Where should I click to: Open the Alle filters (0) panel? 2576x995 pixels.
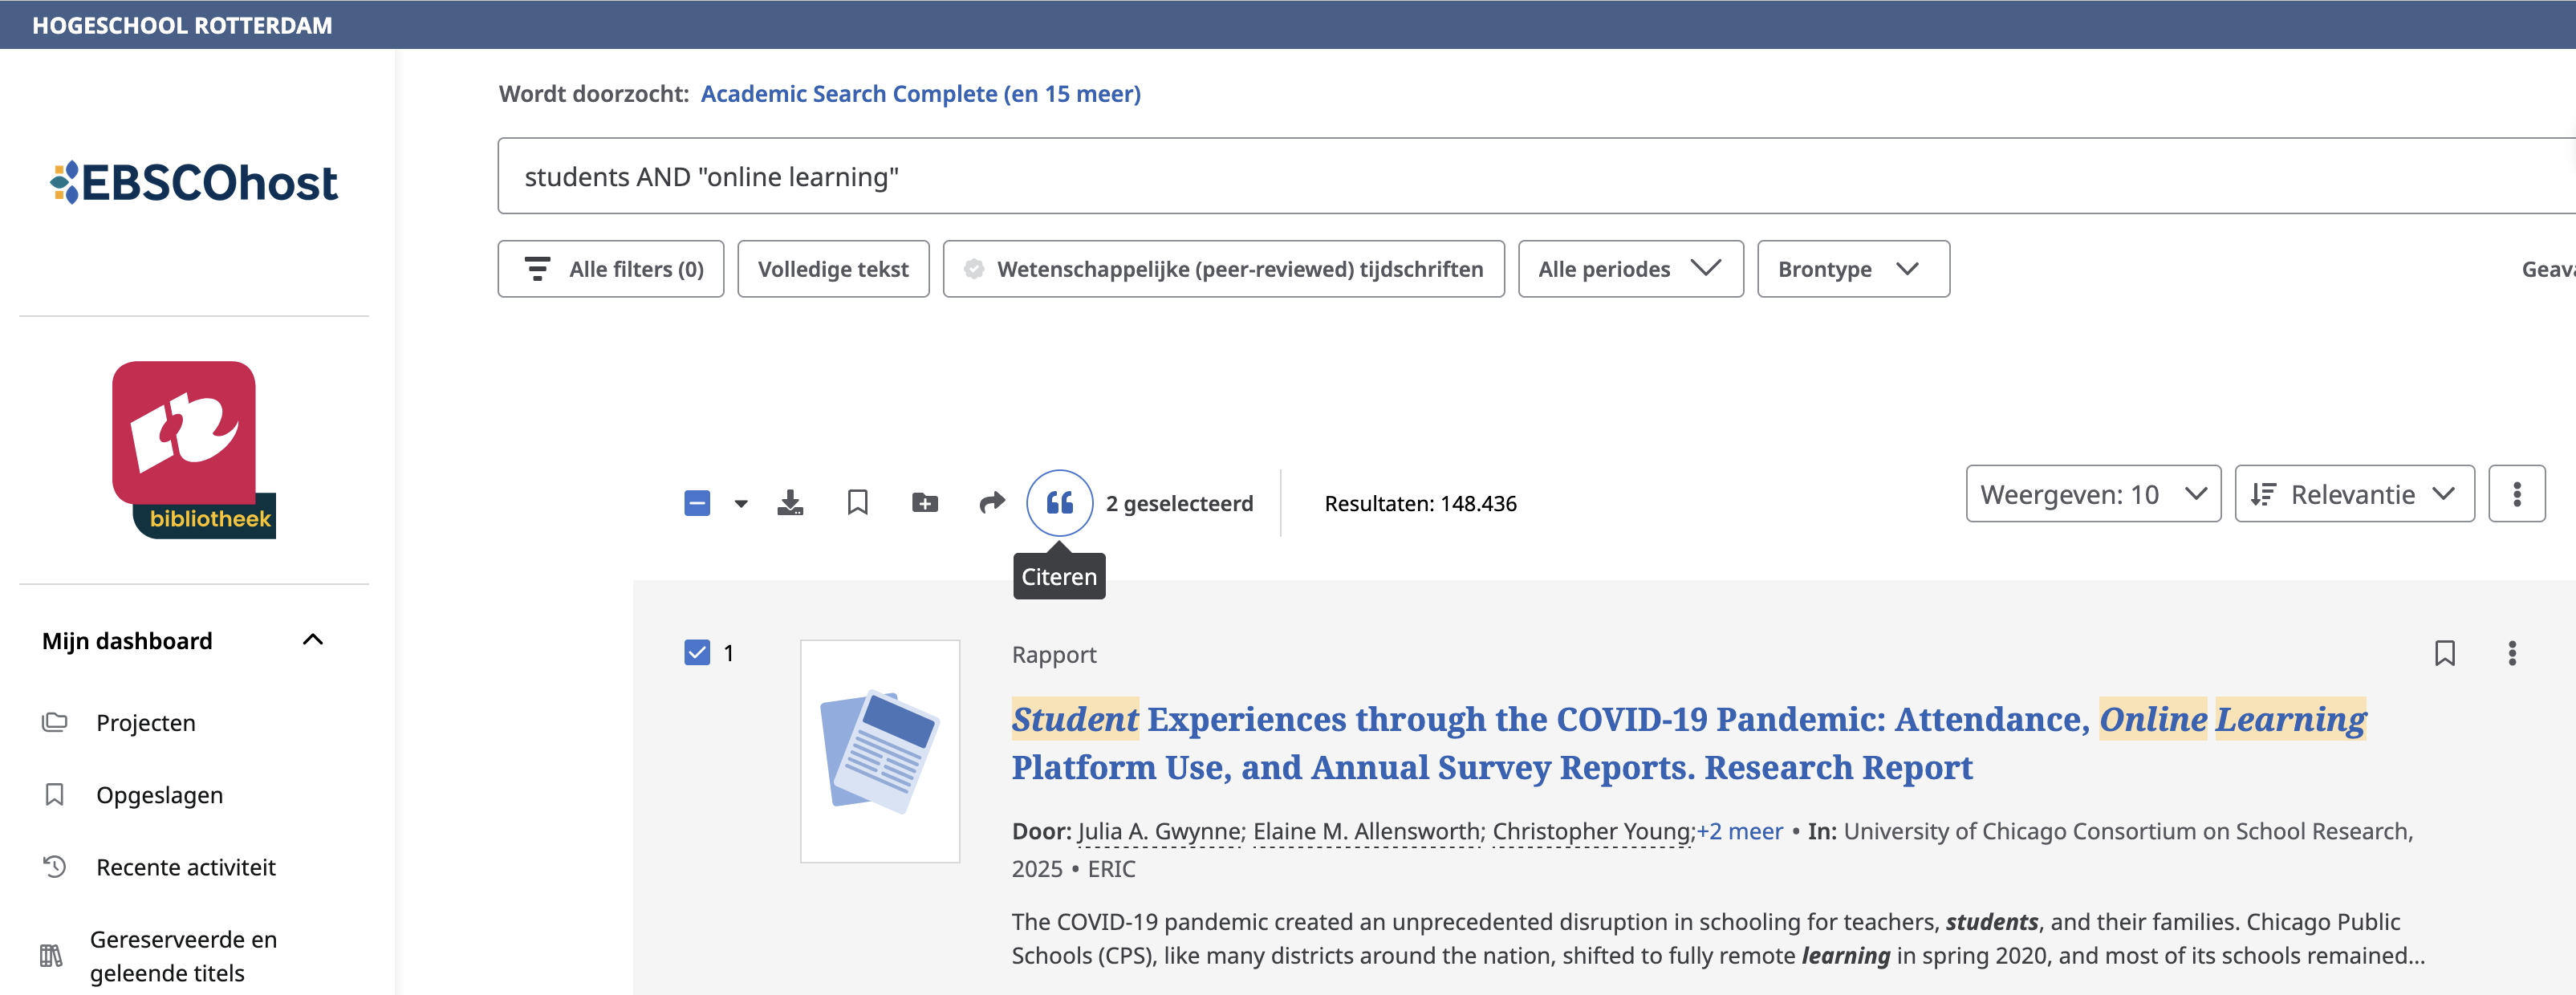coord(610,269)
